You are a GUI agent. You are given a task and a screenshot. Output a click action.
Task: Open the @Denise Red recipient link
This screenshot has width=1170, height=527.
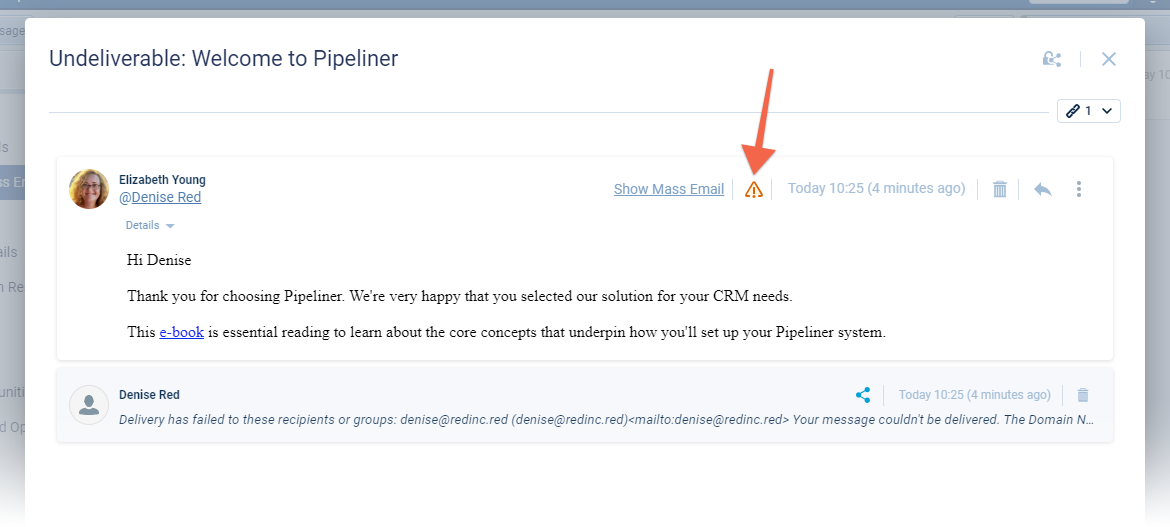click(160, 197)
